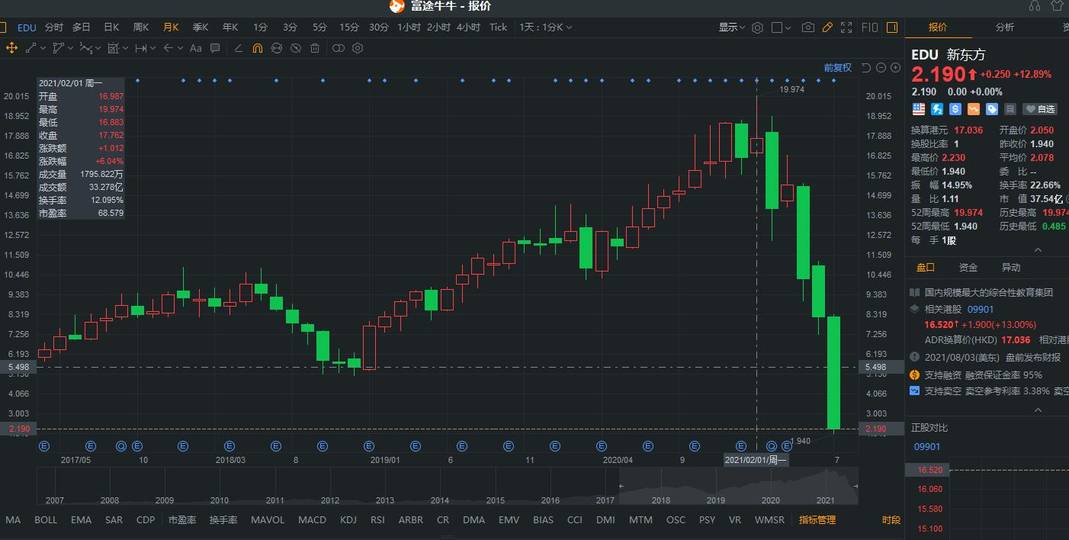Click the 时段 button at bottom right
The width and height of the screenshot is (1069, 540).
[891, 520]
